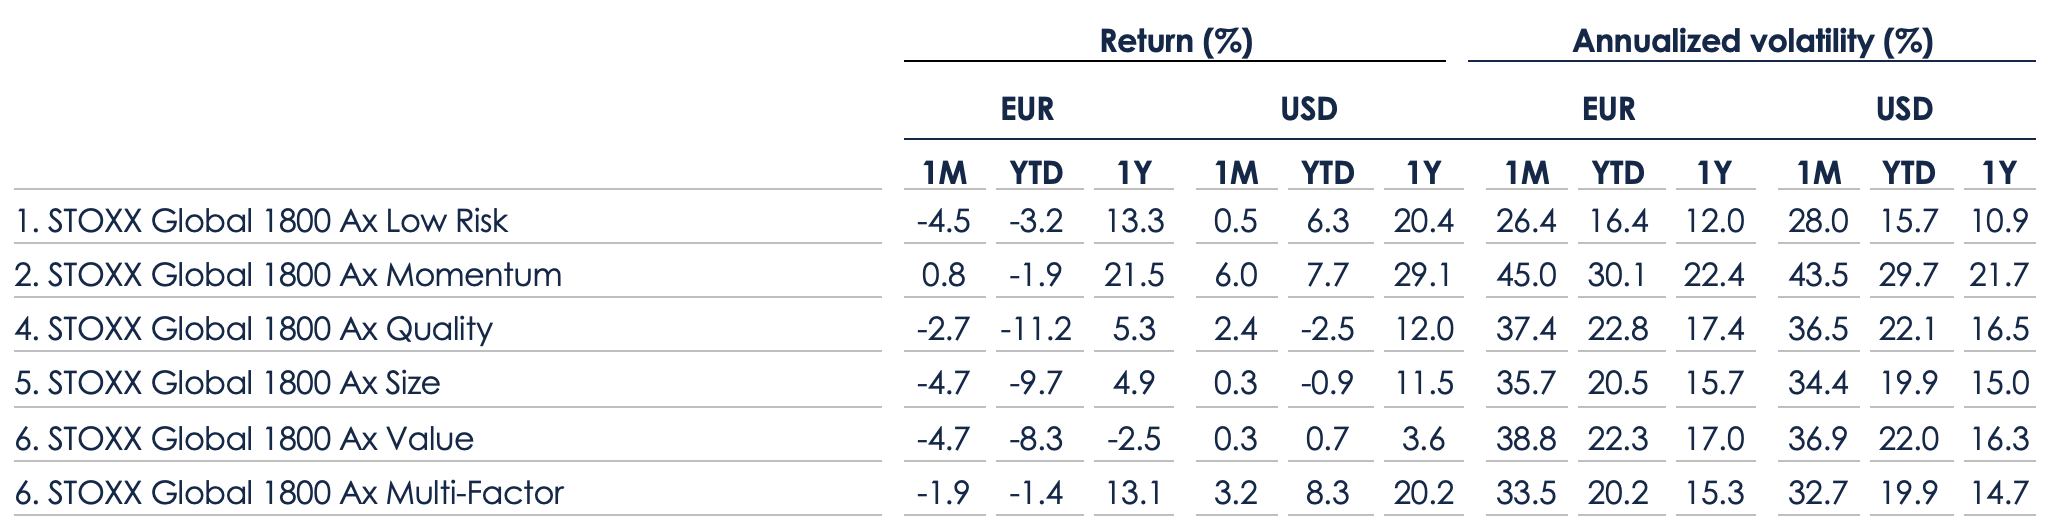
Task: Select the STOXX Global 1800 Ax Multi-Factor label
Action: click(289, 492)
